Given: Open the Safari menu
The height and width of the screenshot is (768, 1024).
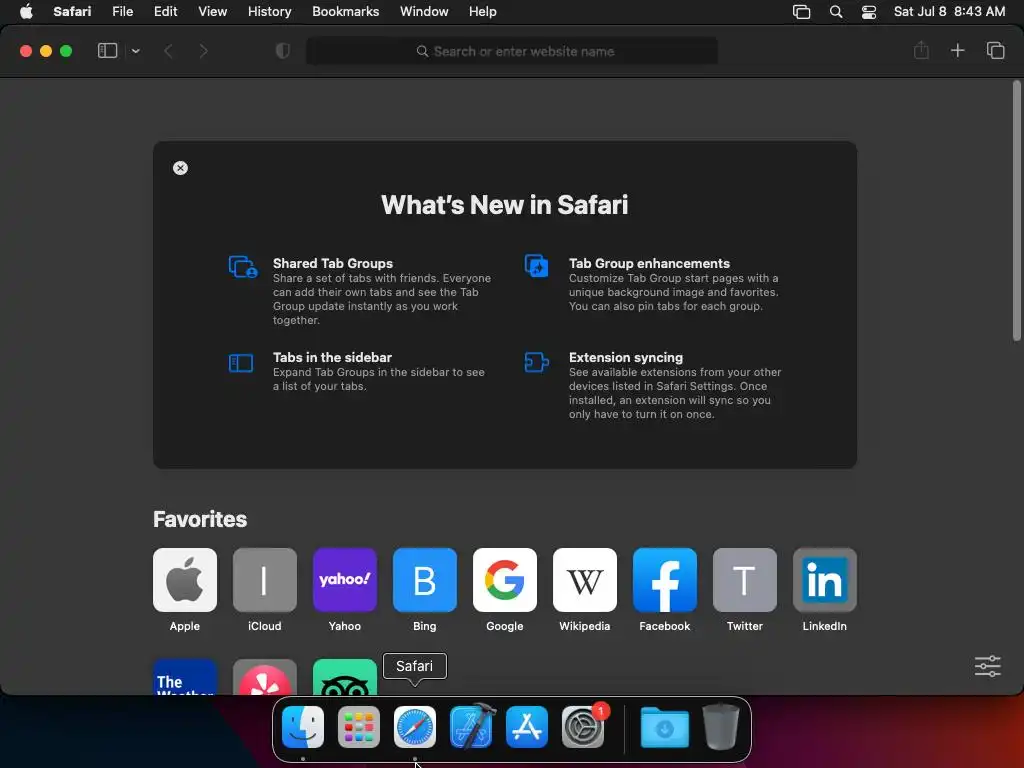Looking at the screenshot, I should 72,11.
